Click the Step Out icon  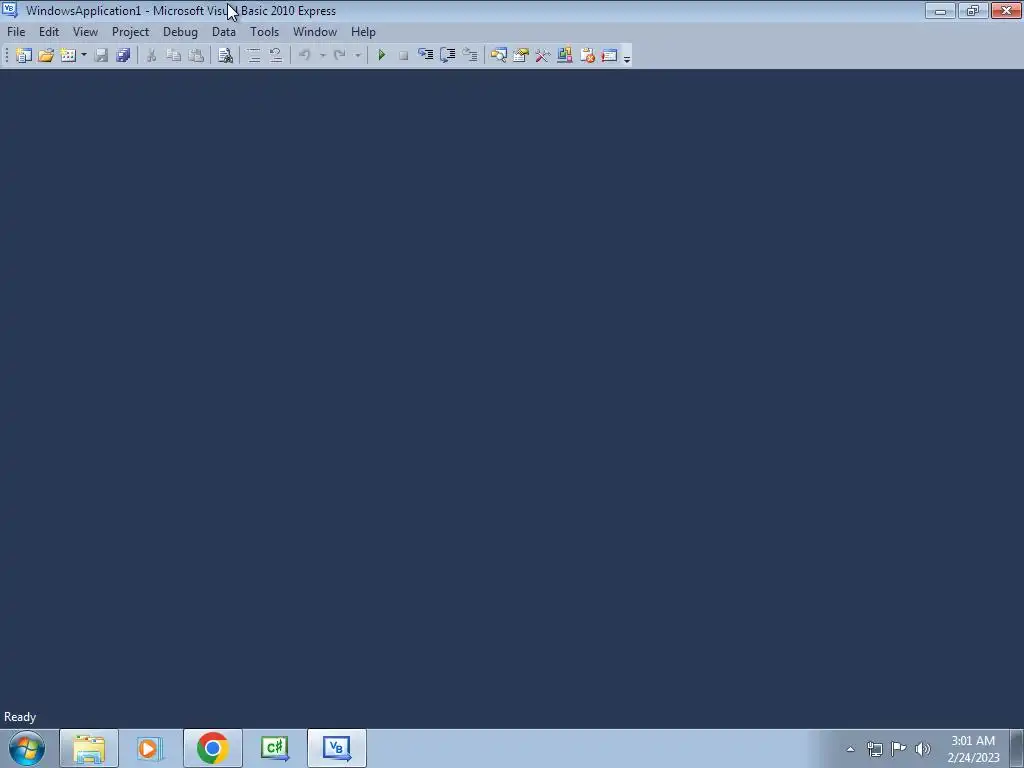click(x=470, y=56)
